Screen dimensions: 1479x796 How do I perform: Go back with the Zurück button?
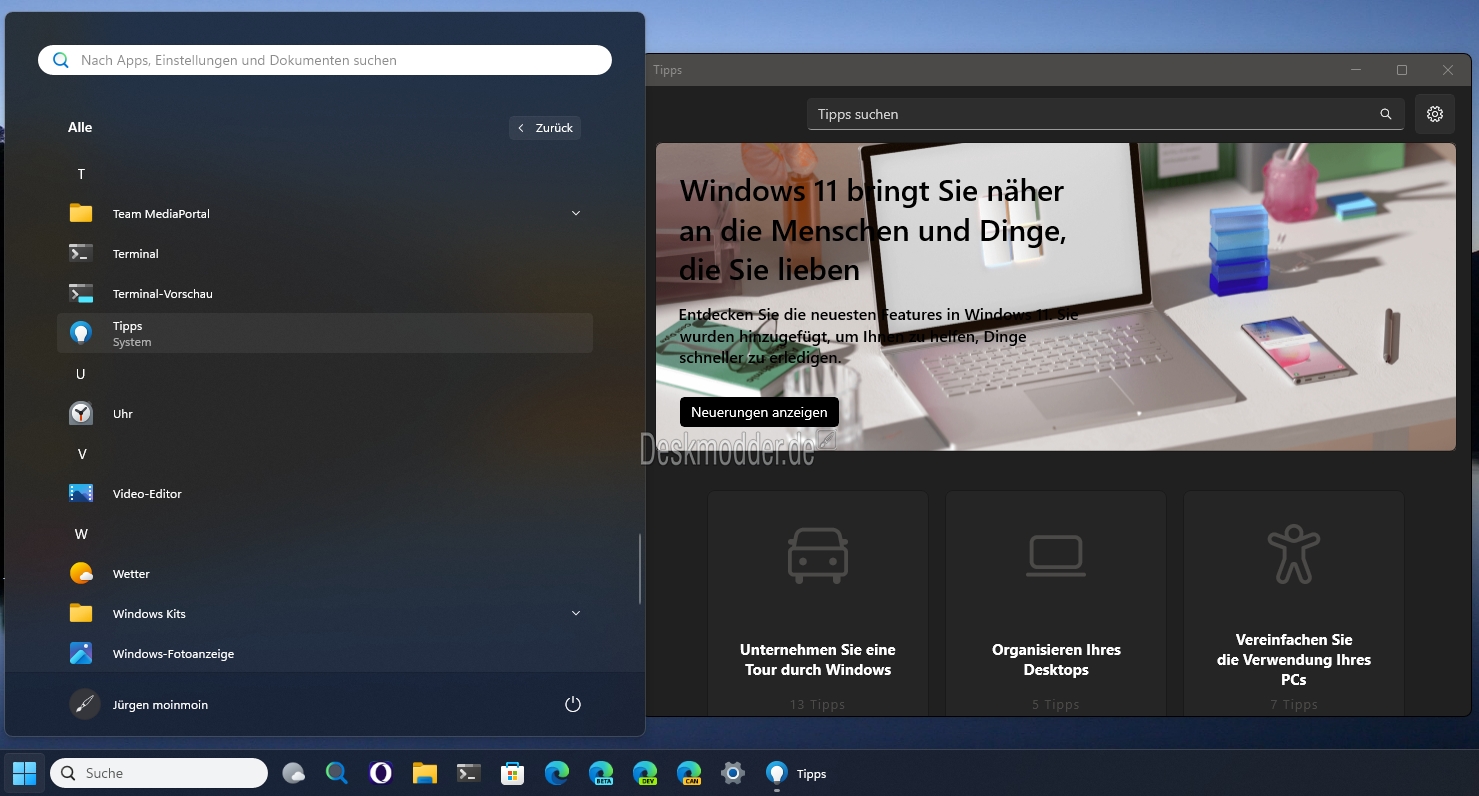coord(545,128)
